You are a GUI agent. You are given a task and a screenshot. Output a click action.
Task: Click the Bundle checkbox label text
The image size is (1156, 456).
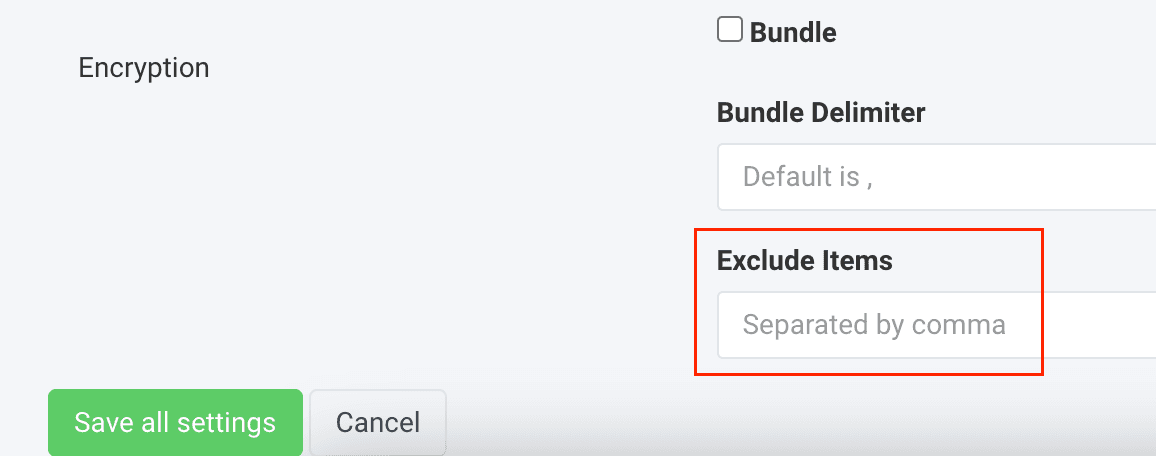tap(793, 33)
